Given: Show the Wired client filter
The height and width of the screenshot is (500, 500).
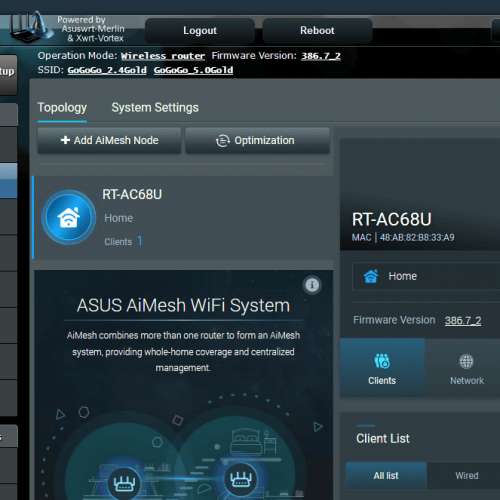Looking at the screenshot, I should coord(467,476).
